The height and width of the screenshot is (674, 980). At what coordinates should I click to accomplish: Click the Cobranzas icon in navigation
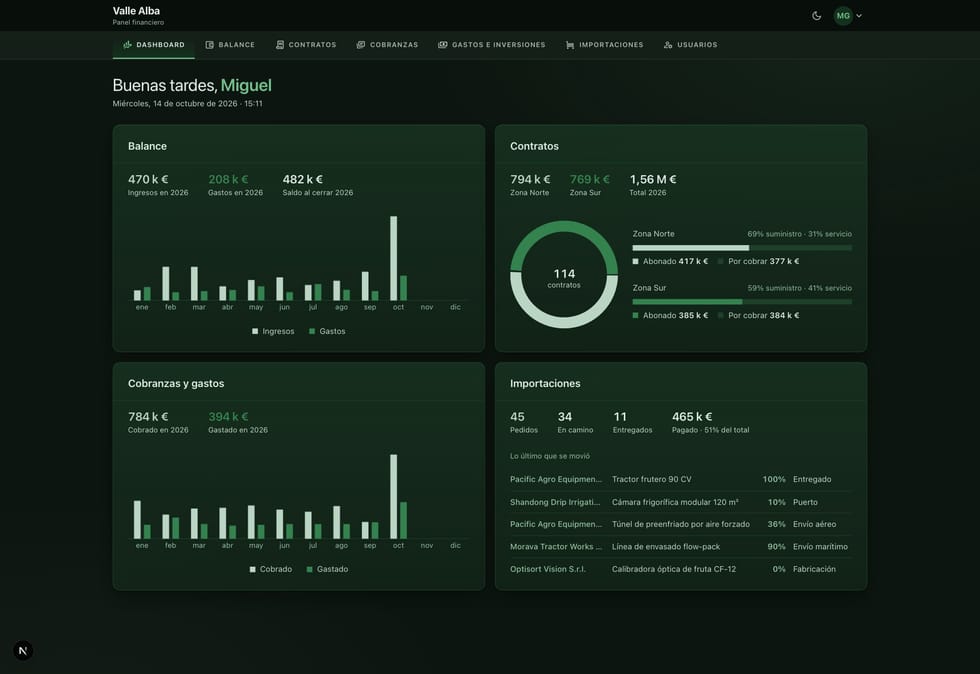pos(361,45)
